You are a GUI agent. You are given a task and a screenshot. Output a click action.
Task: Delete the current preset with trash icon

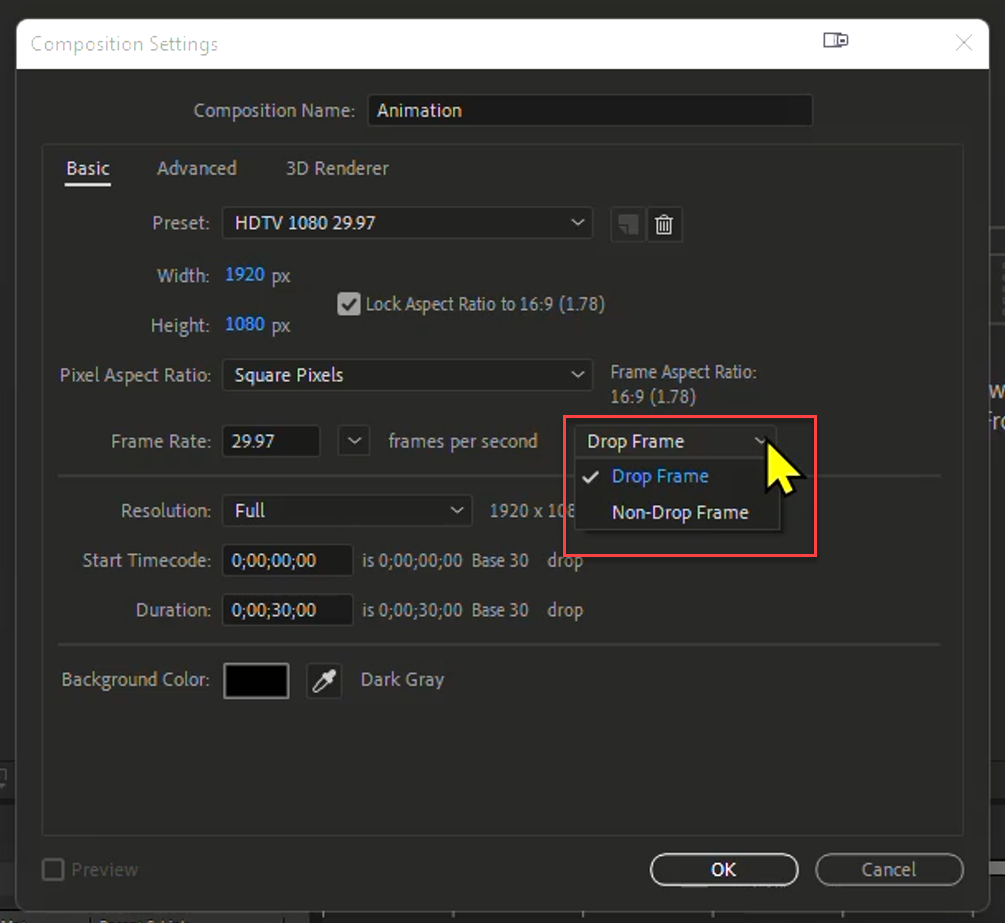664,224
